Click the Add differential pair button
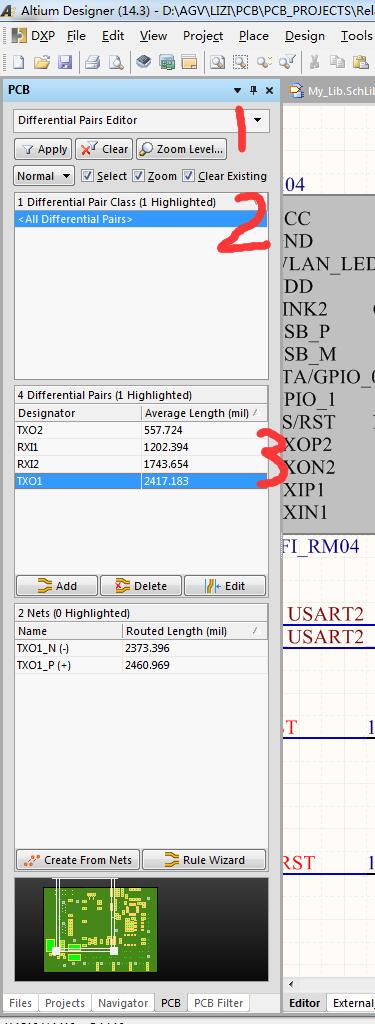Viewport: 375px width, 1024px height. (x=57, y=586)
